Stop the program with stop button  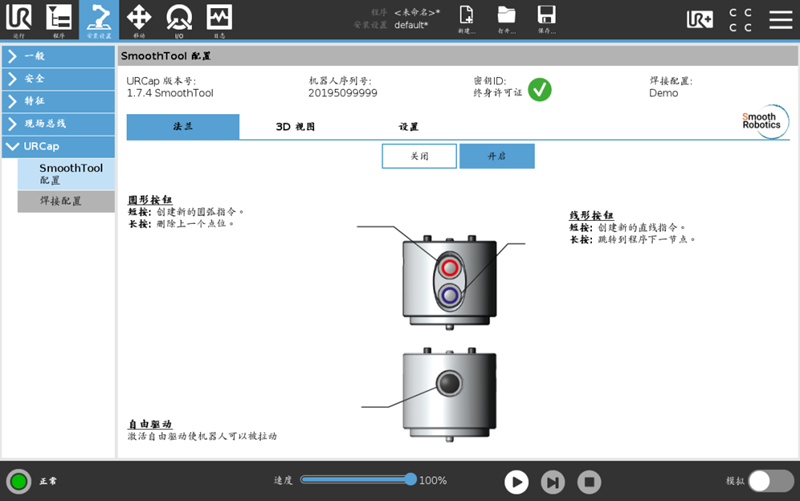pos(589,482)
